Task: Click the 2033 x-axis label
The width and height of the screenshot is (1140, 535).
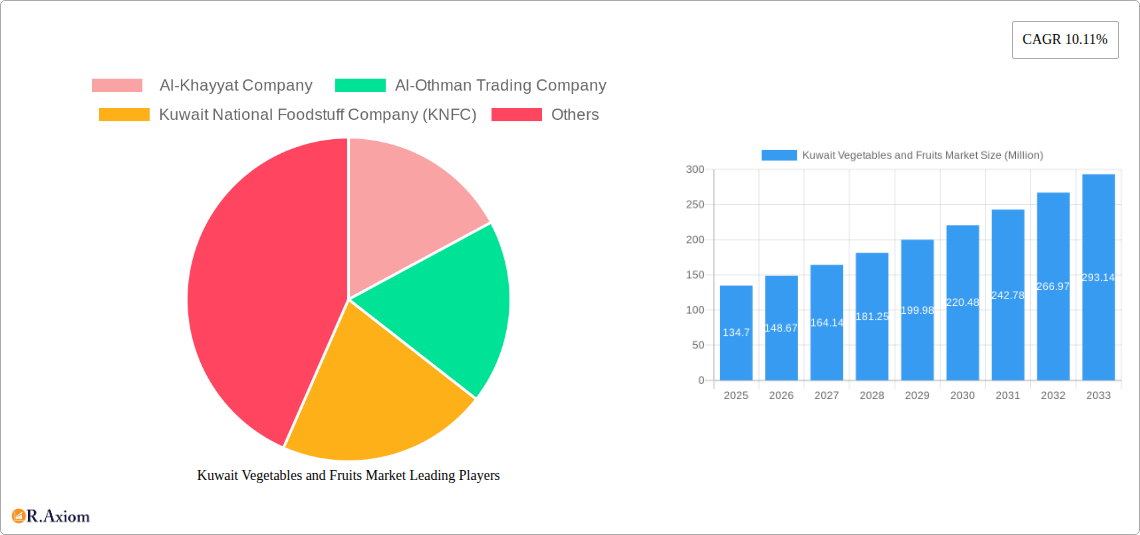Action: click(1099, 395)
